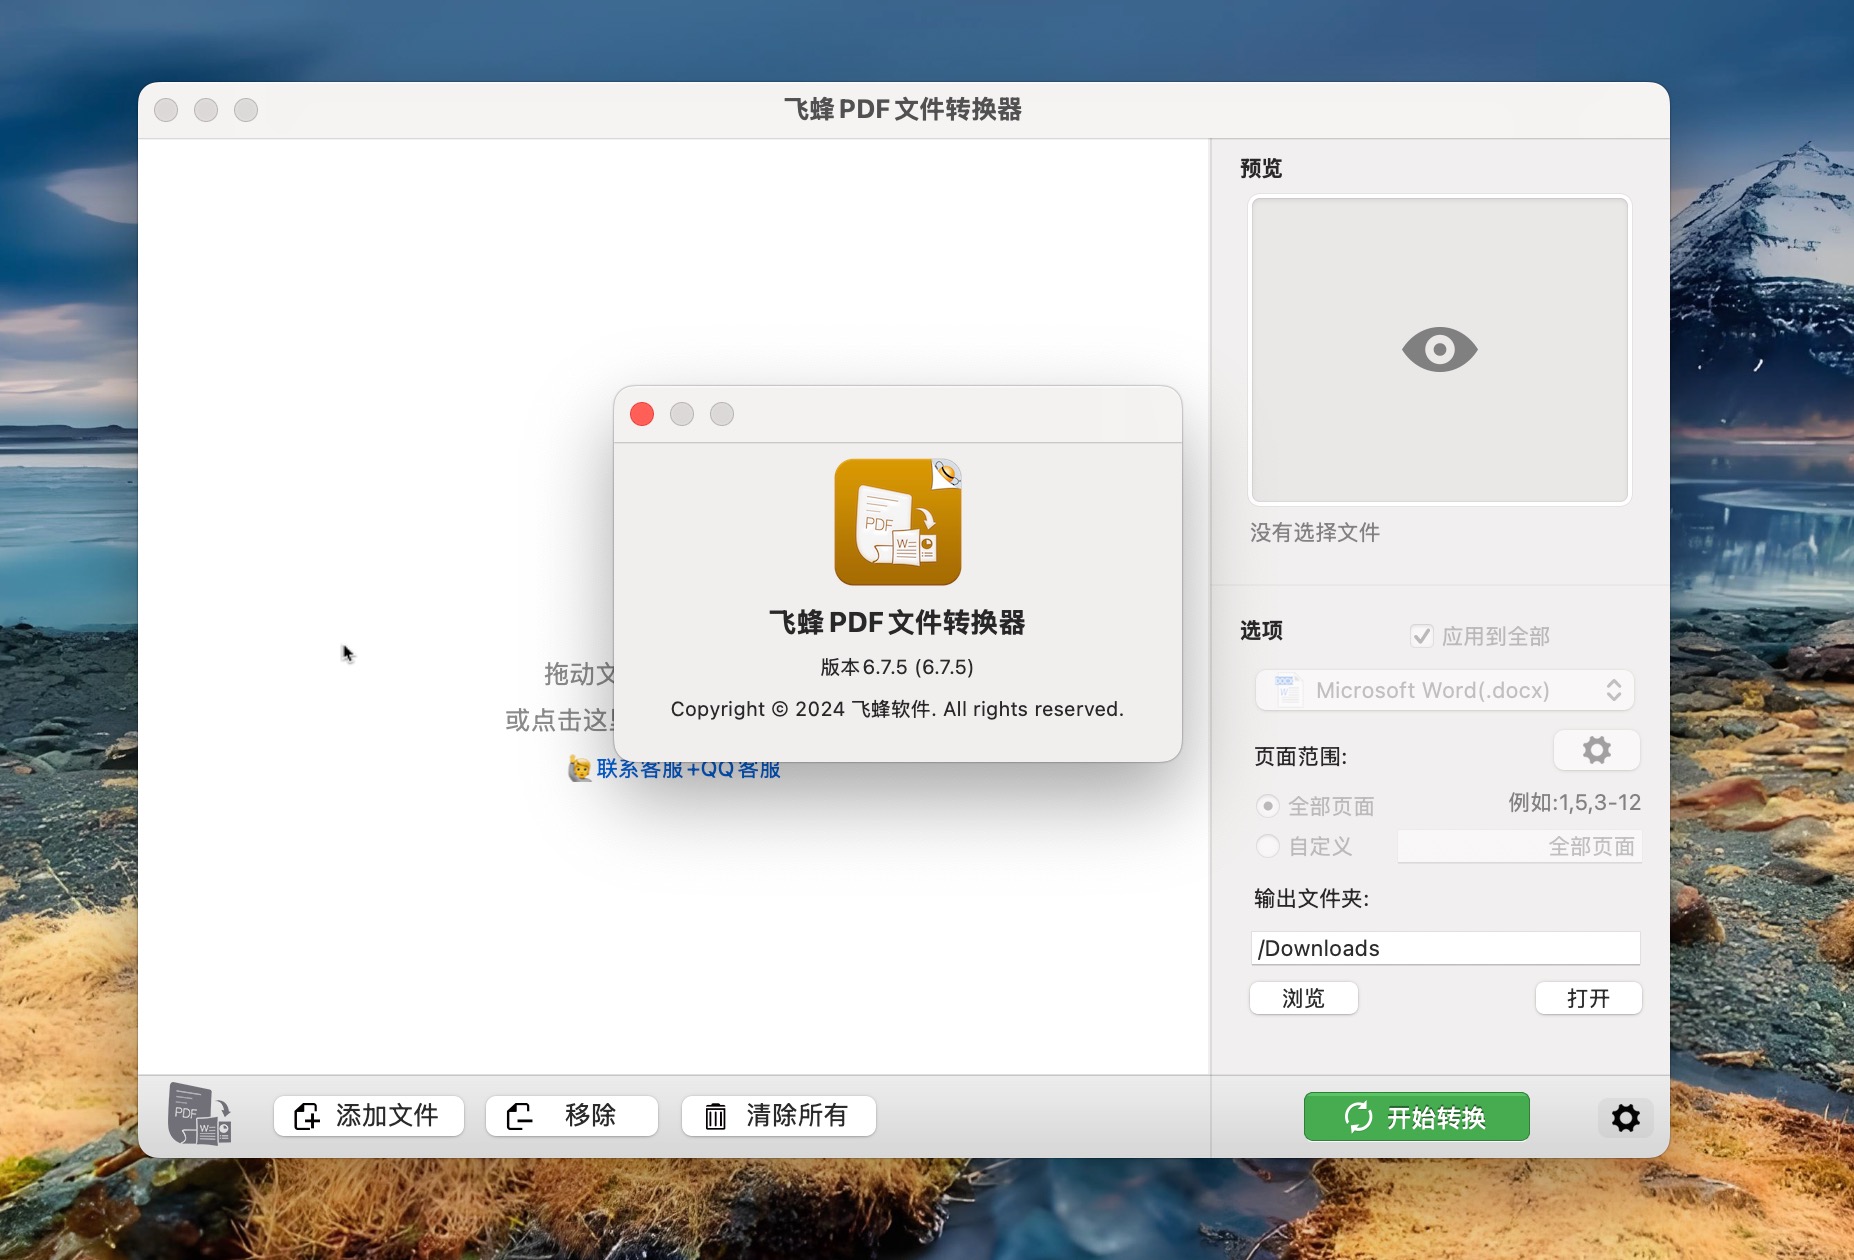1854x1260 pixels.
Task: Click the PDF converter logo in bottom bar
Action: coord(200,1114)
